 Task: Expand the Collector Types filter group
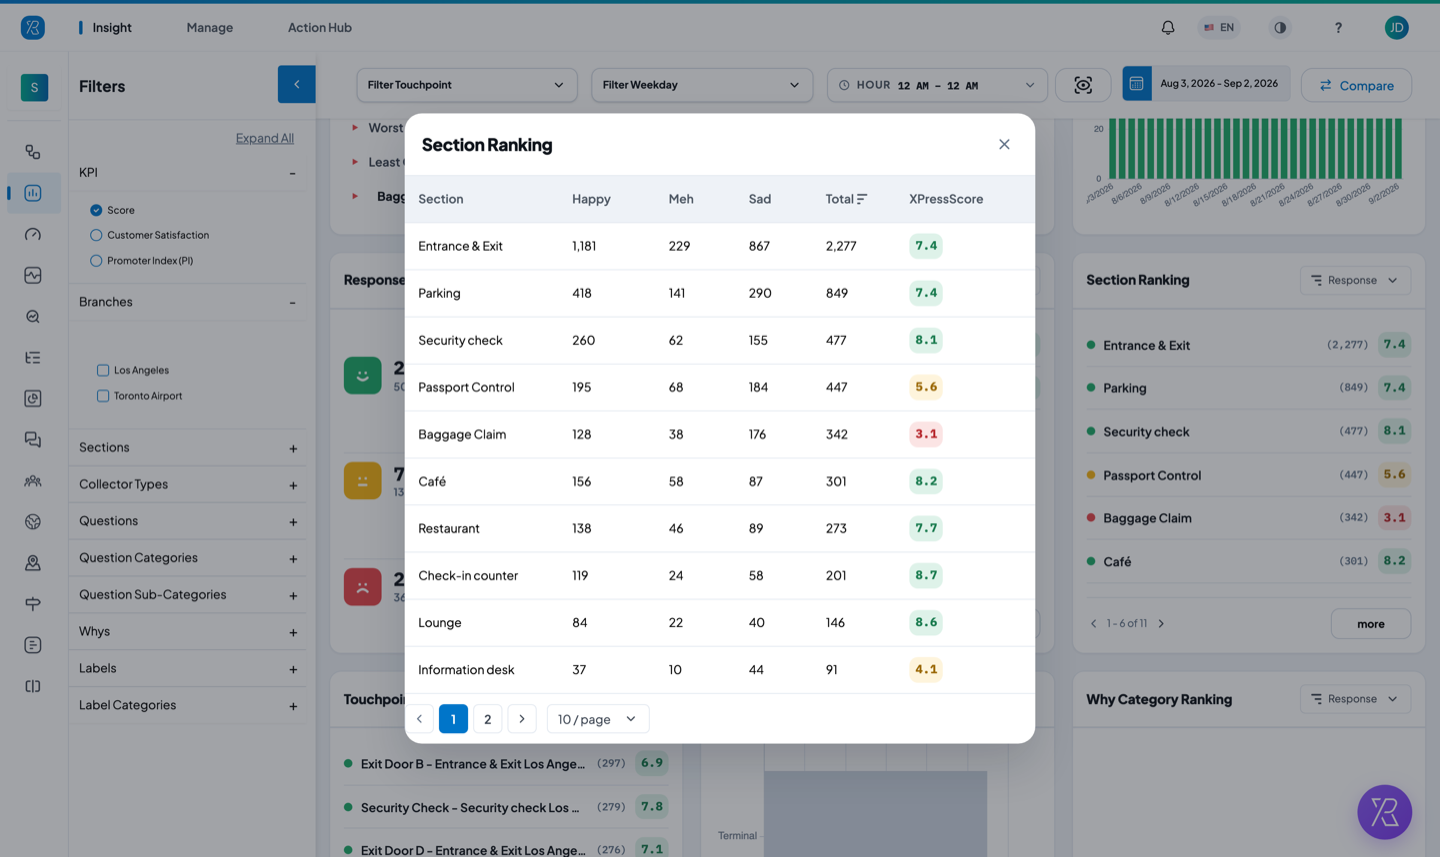coord(293,485)
